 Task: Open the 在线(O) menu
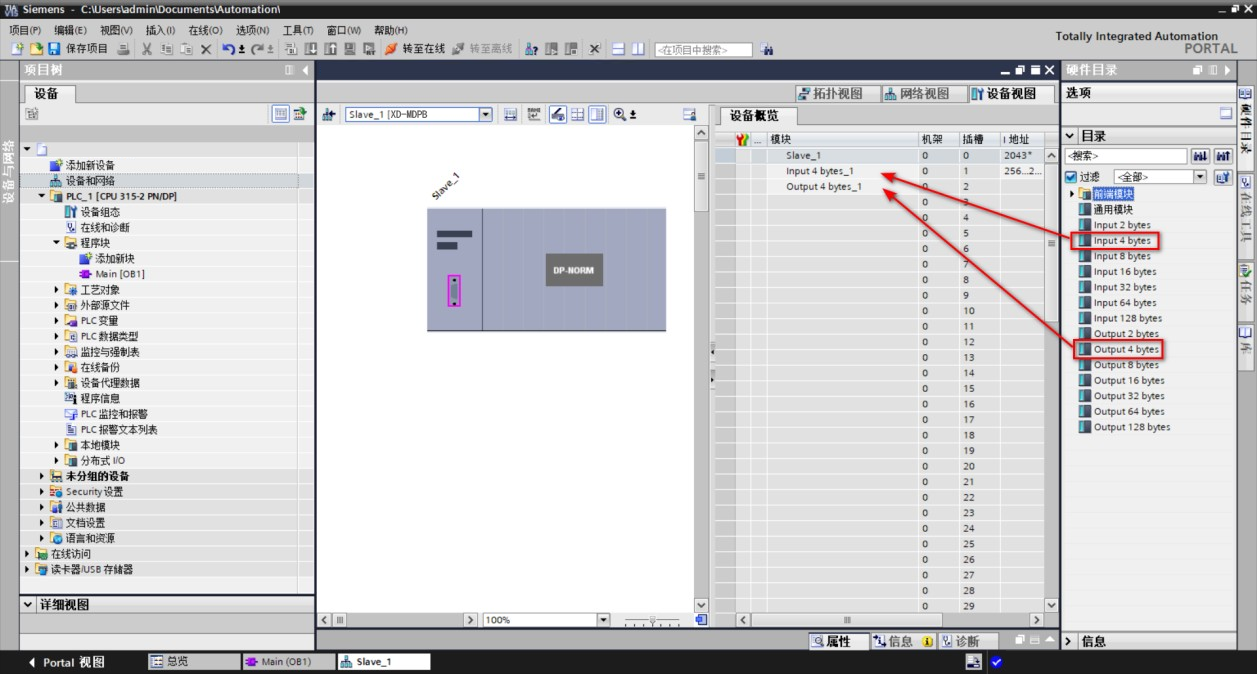pos(205,30)
